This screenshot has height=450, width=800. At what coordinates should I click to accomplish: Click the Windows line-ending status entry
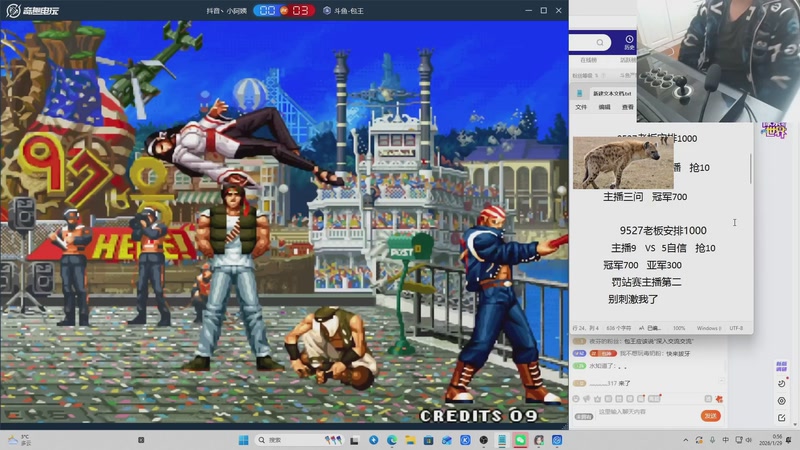[709, 328]
